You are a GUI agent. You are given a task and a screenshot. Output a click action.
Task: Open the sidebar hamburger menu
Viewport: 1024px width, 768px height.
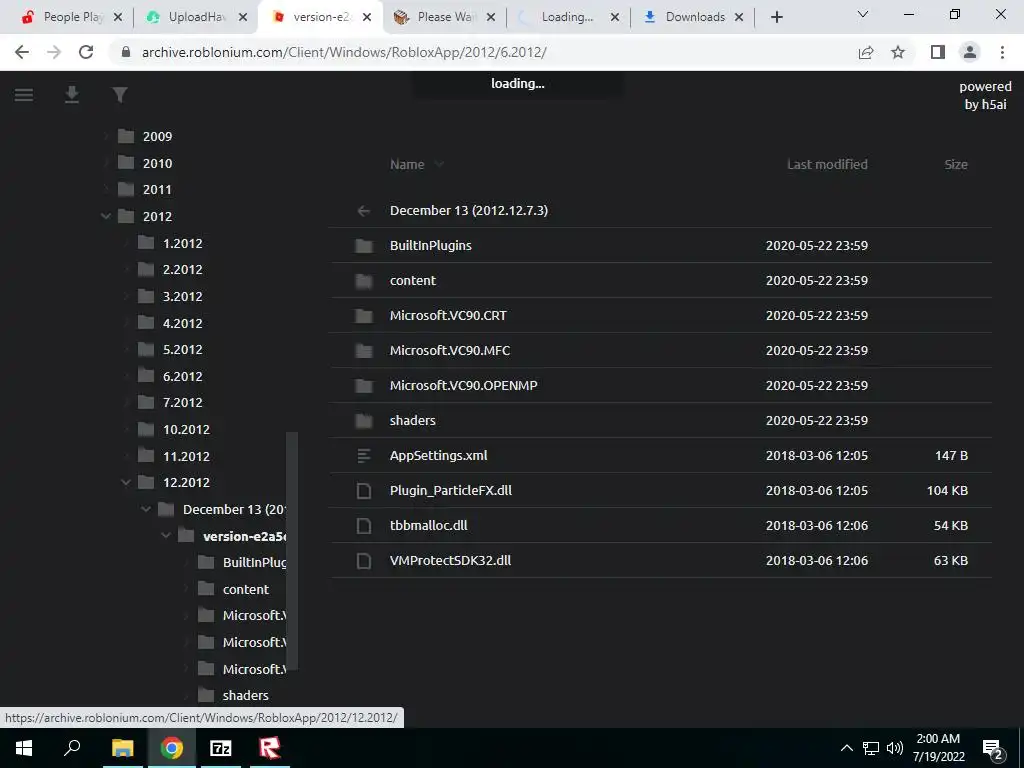point(24,95)
